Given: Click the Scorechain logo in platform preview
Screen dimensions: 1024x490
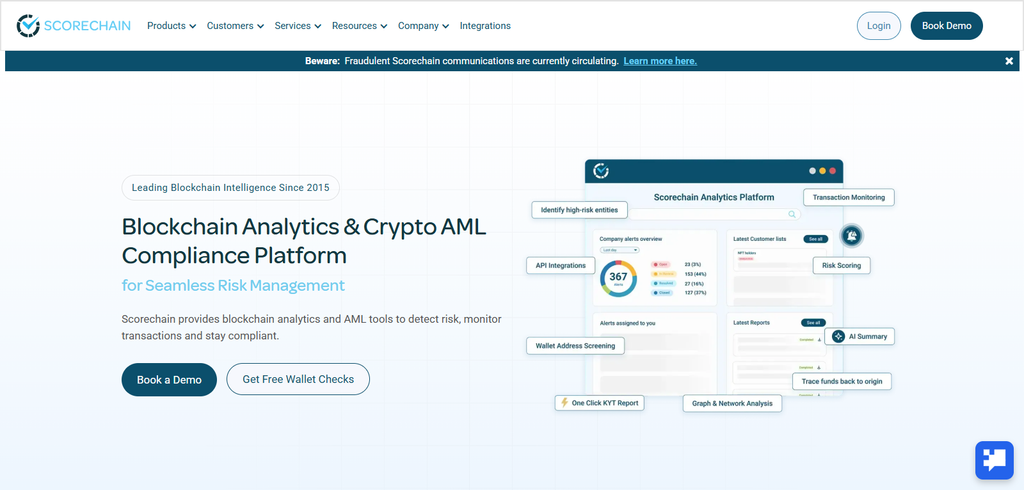Looking at the screenshot, I should coord(601,171).
